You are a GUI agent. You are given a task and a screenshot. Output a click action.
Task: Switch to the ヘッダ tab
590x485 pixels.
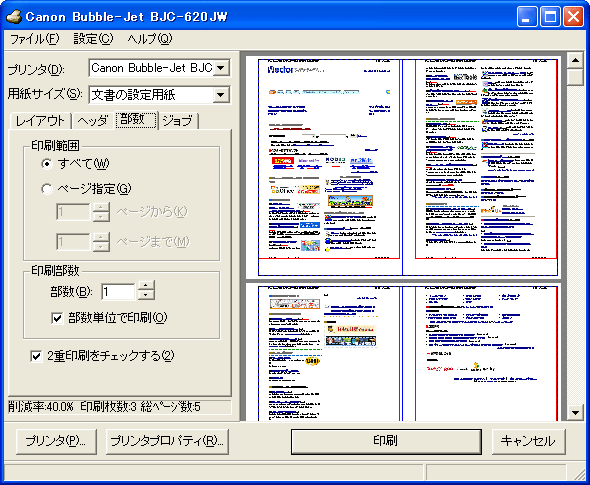92,121
